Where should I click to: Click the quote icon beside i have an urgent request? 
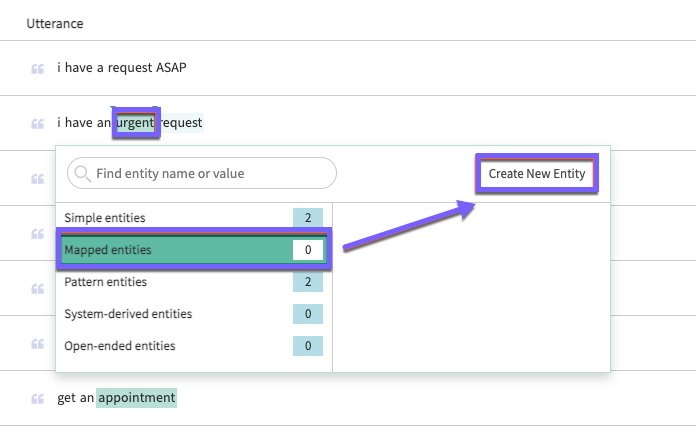[x=38, y=124]
